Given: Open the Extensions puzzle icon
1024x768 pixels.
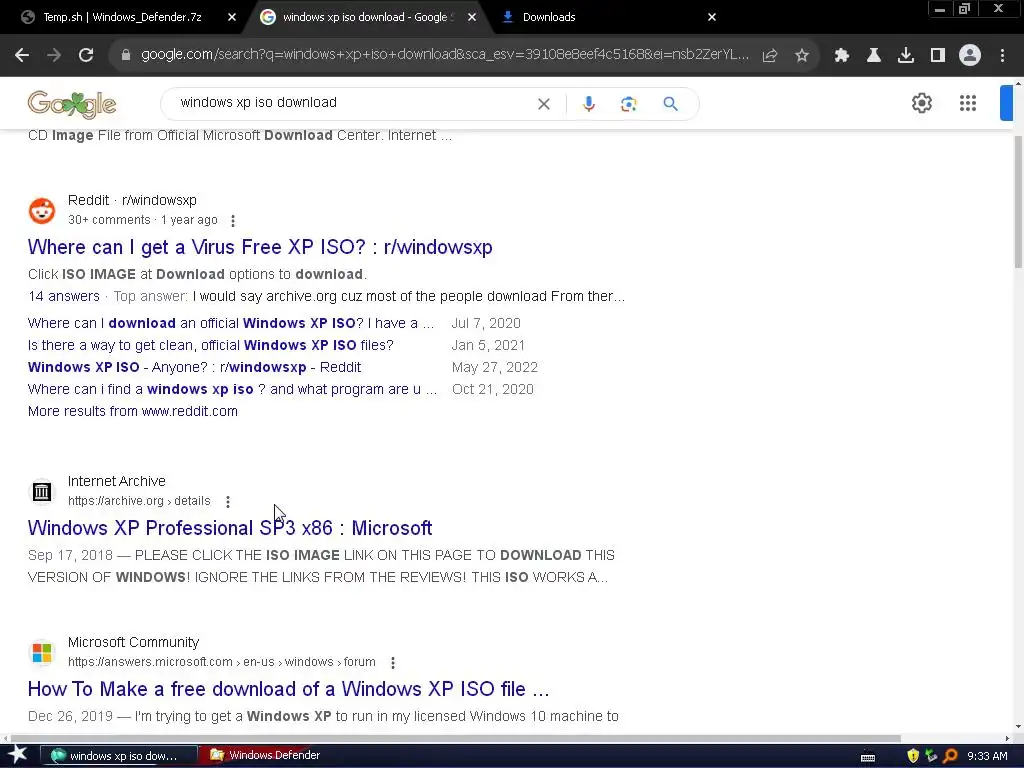Looking at the screenshot, I should [842, 56].
